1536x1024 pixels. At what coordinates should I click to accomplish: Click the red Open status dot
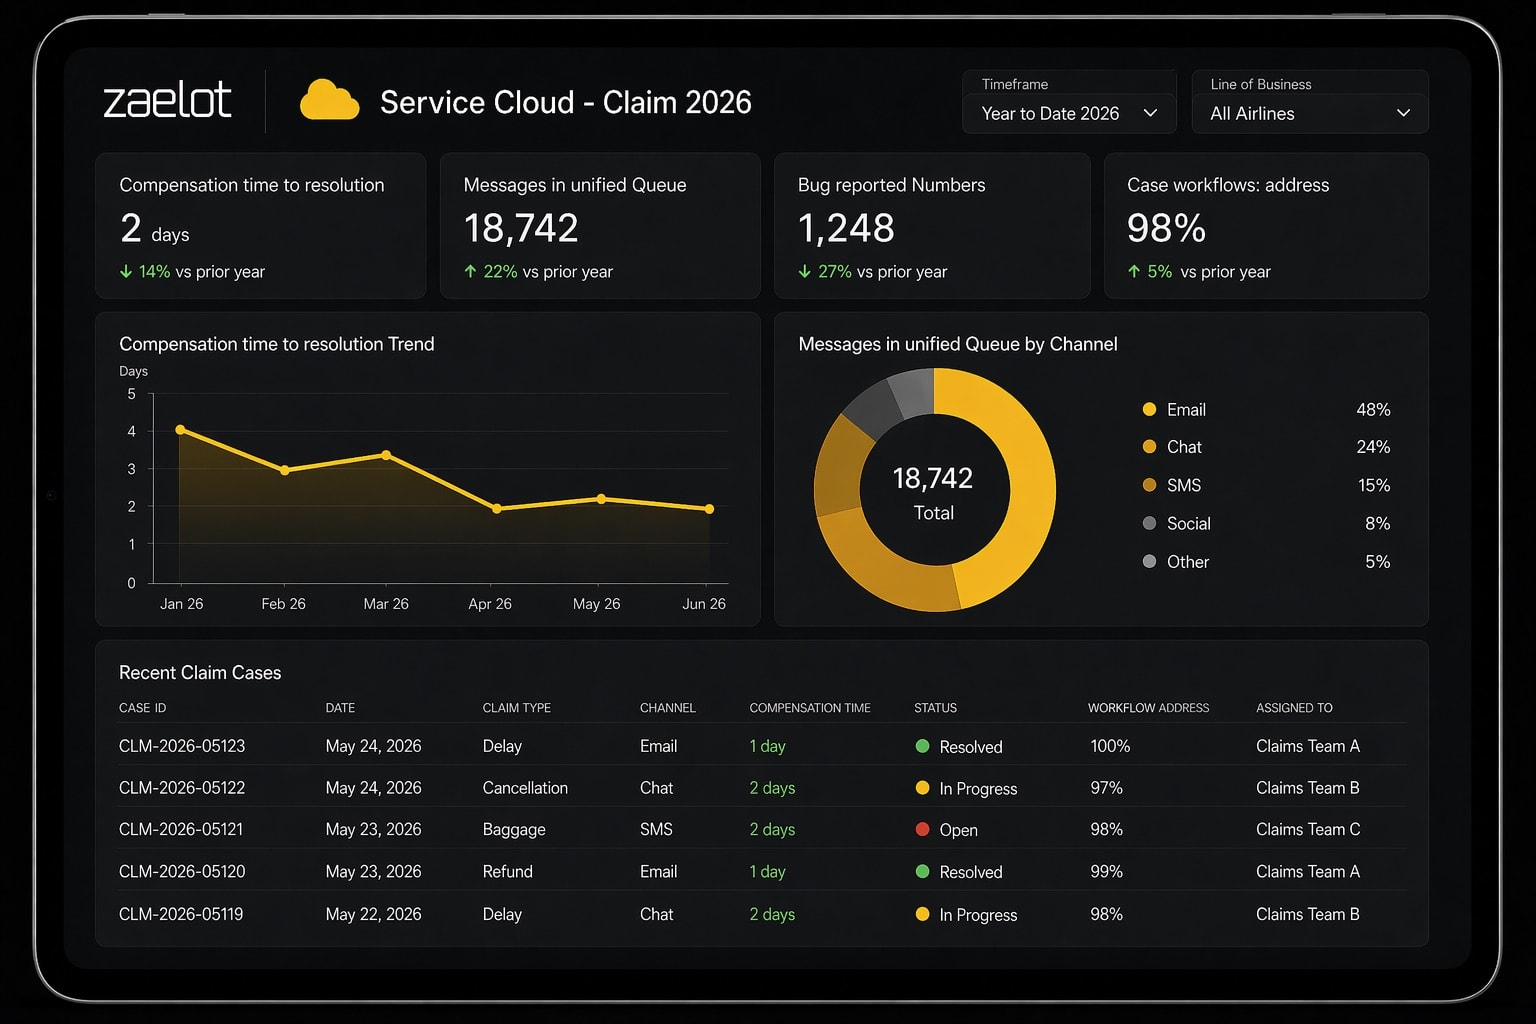coord(922,829)
